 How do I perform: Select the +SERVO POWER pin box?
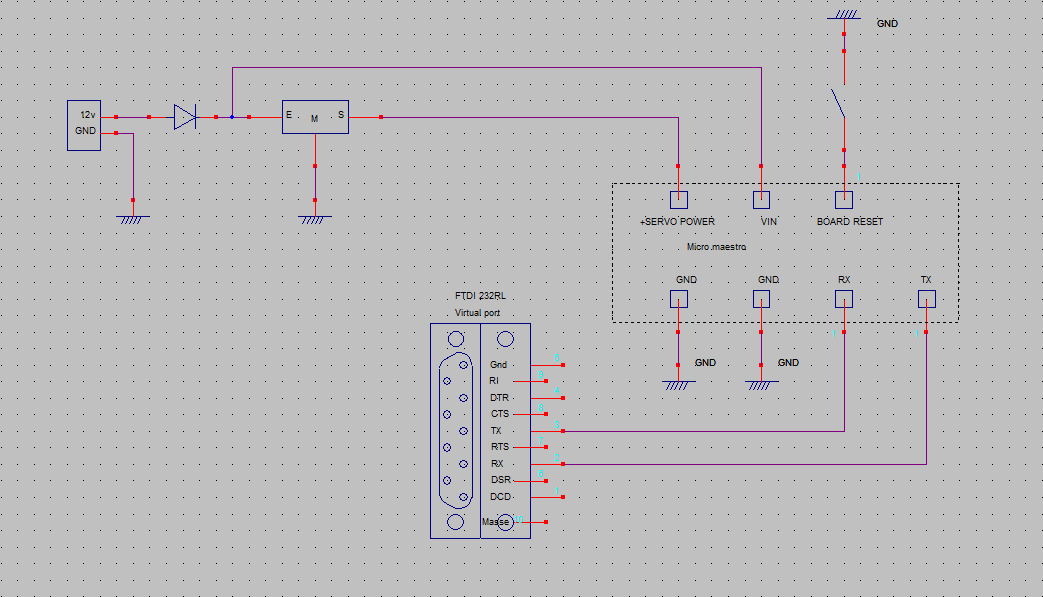[678, 199]
